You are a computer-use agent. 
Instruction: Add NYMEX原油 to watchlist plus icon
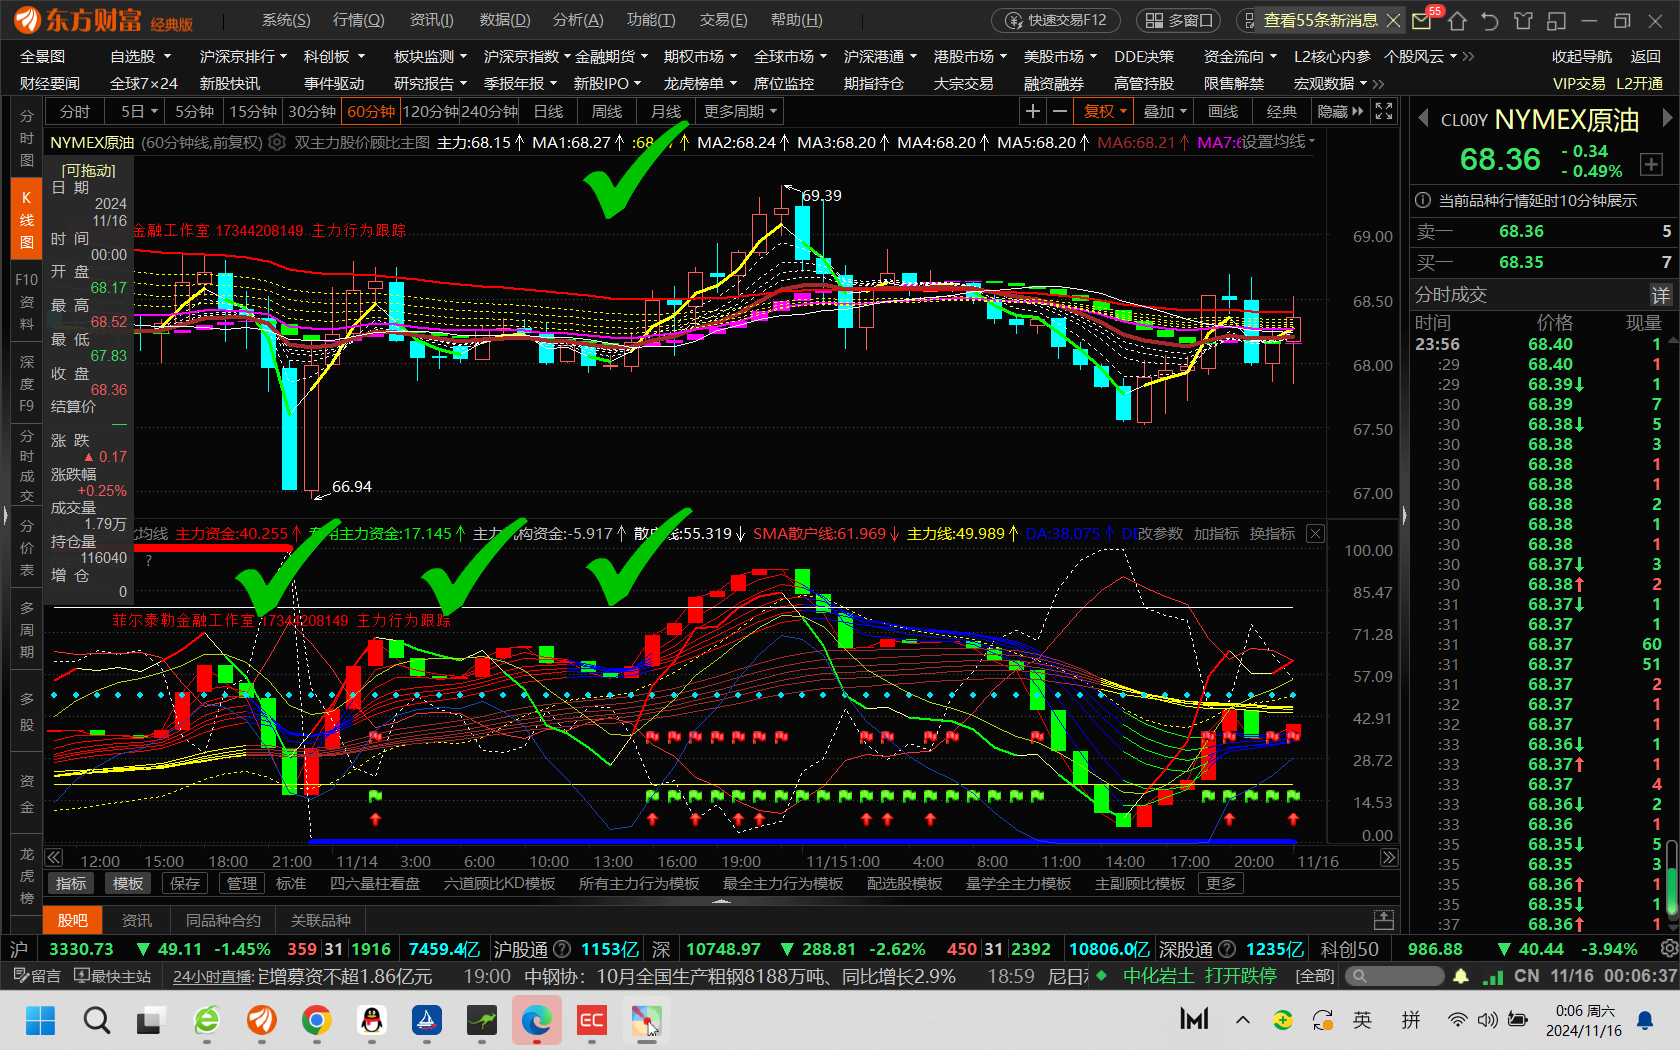(1651, 163)
